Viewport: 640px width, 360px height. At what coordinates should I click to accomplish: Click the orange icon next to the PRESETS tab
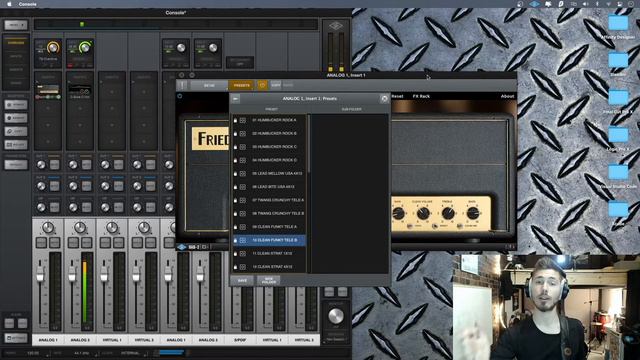point(262,85)
